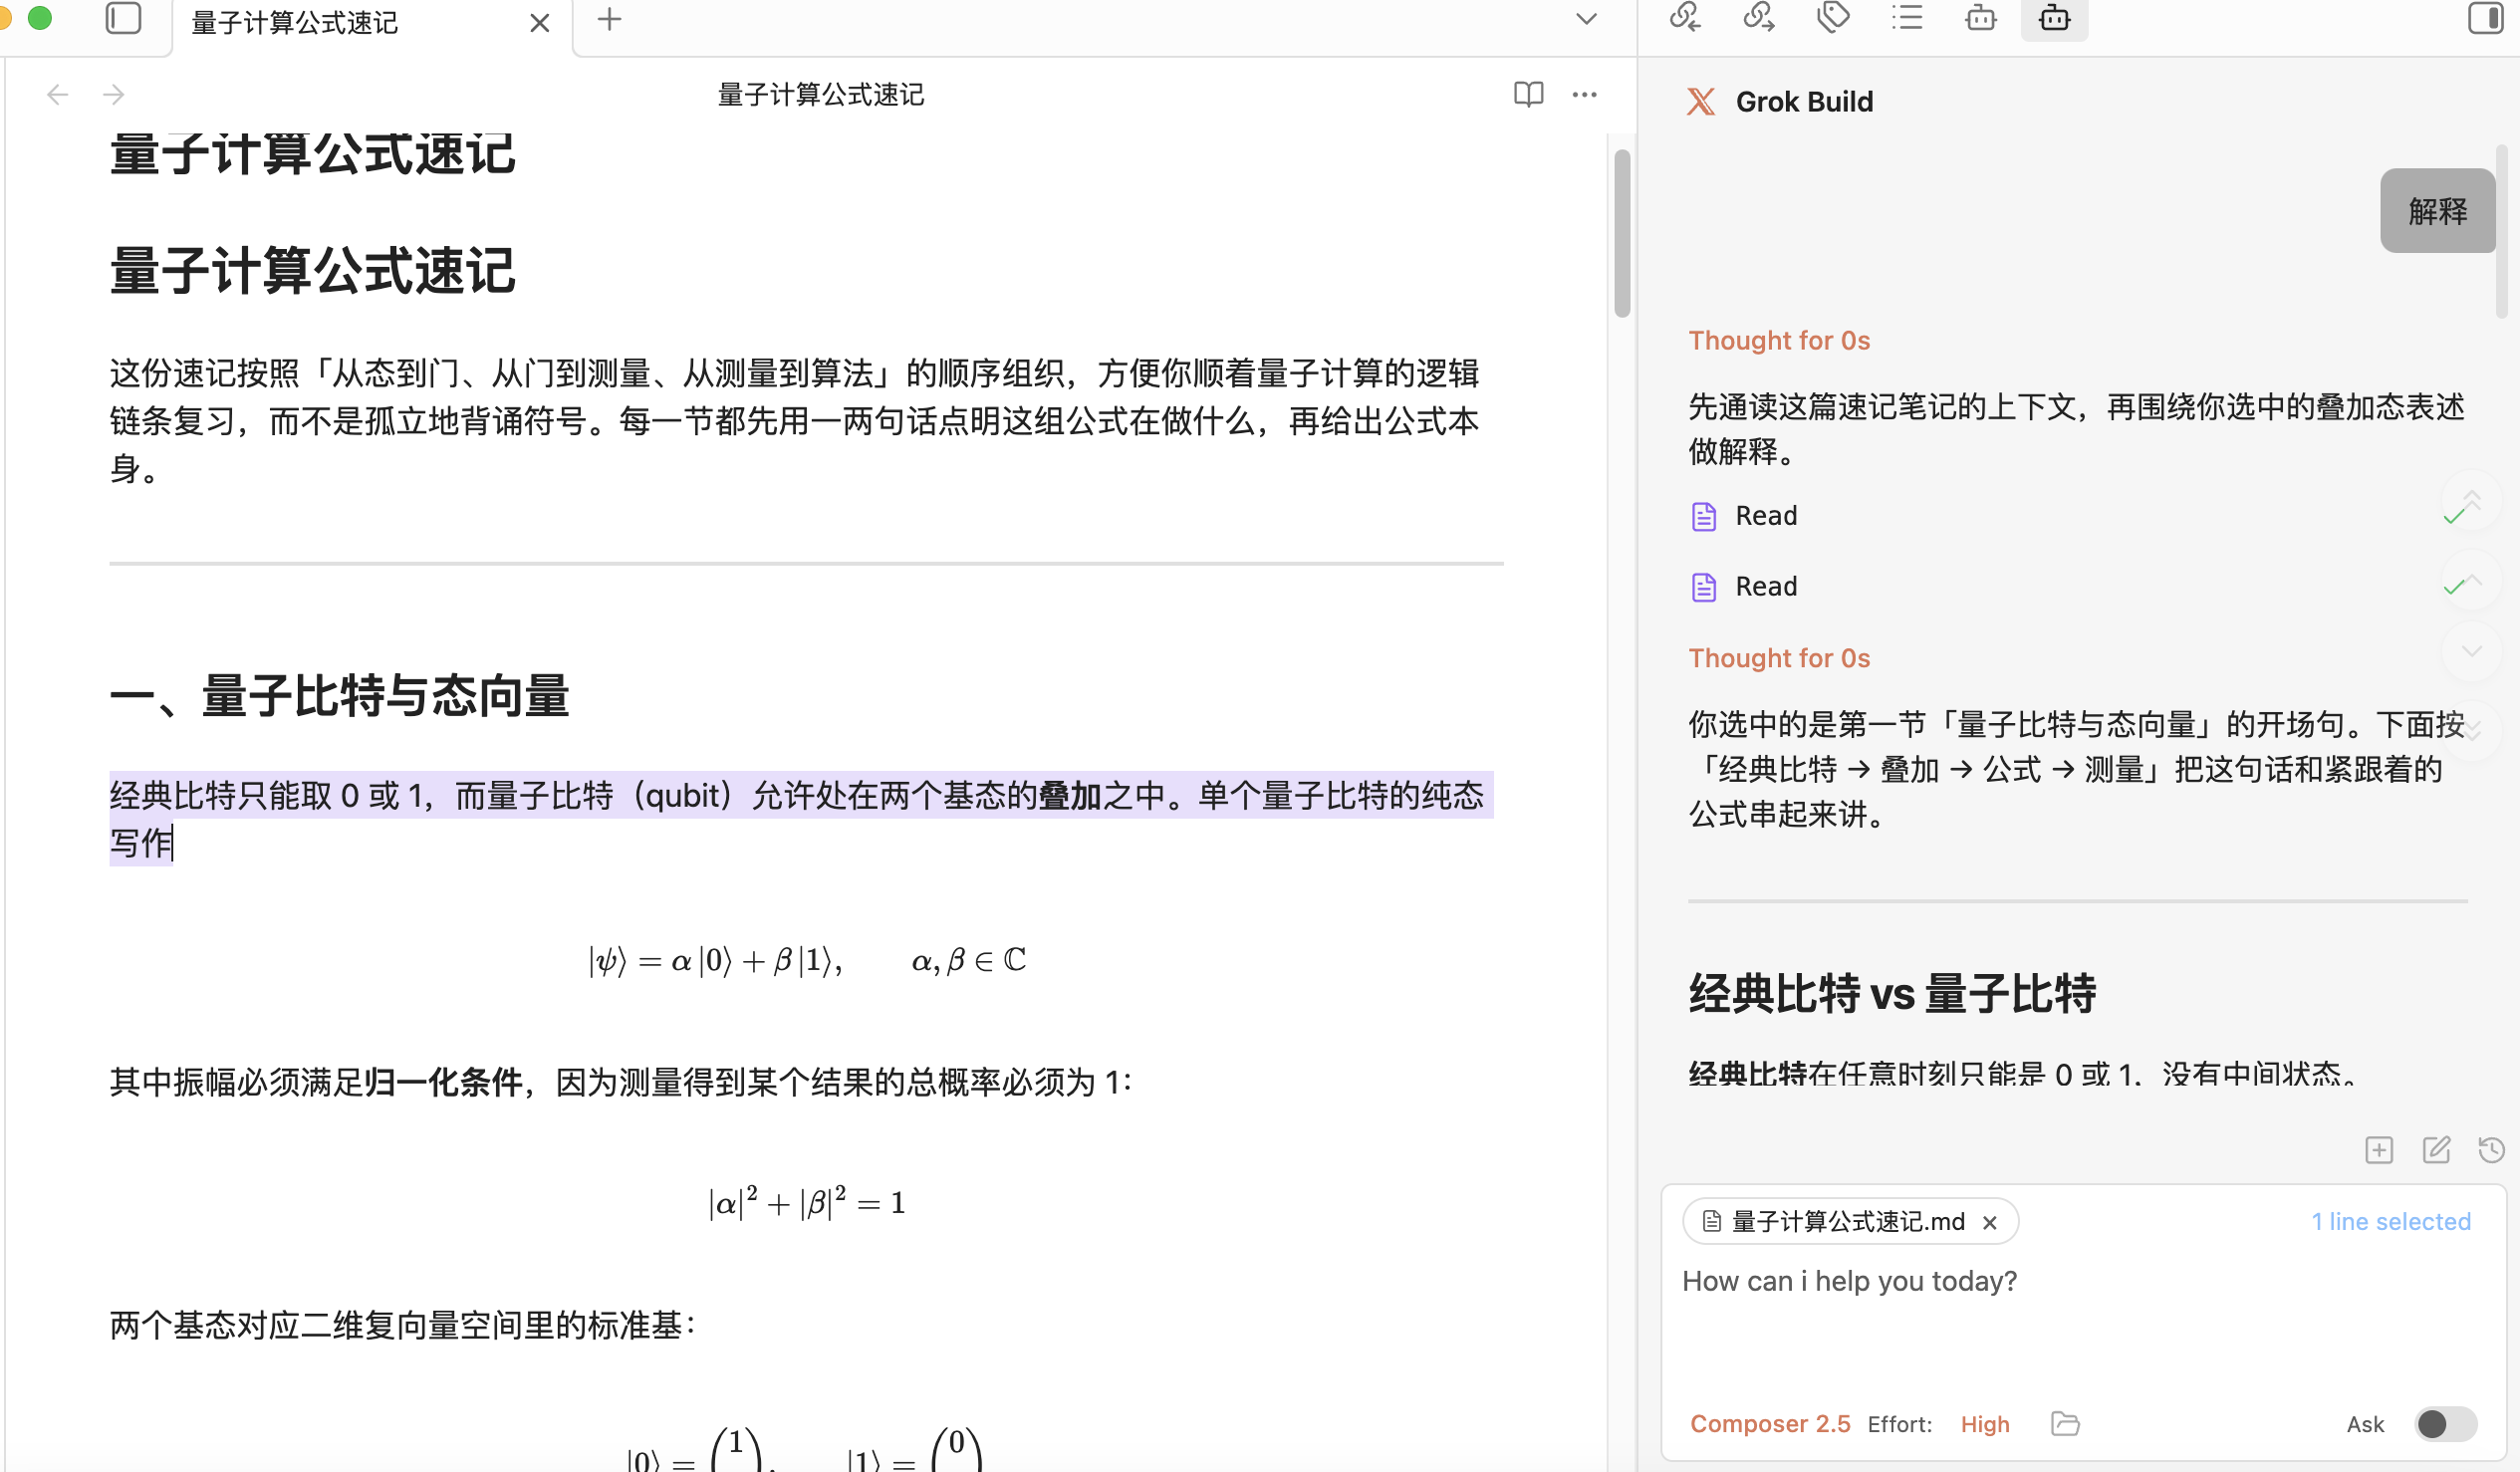Image resolution: width=2520 pixels, height=1472 pixels.
Task: Go to next message with down chevron
Action: click(x=2472, y=651)
